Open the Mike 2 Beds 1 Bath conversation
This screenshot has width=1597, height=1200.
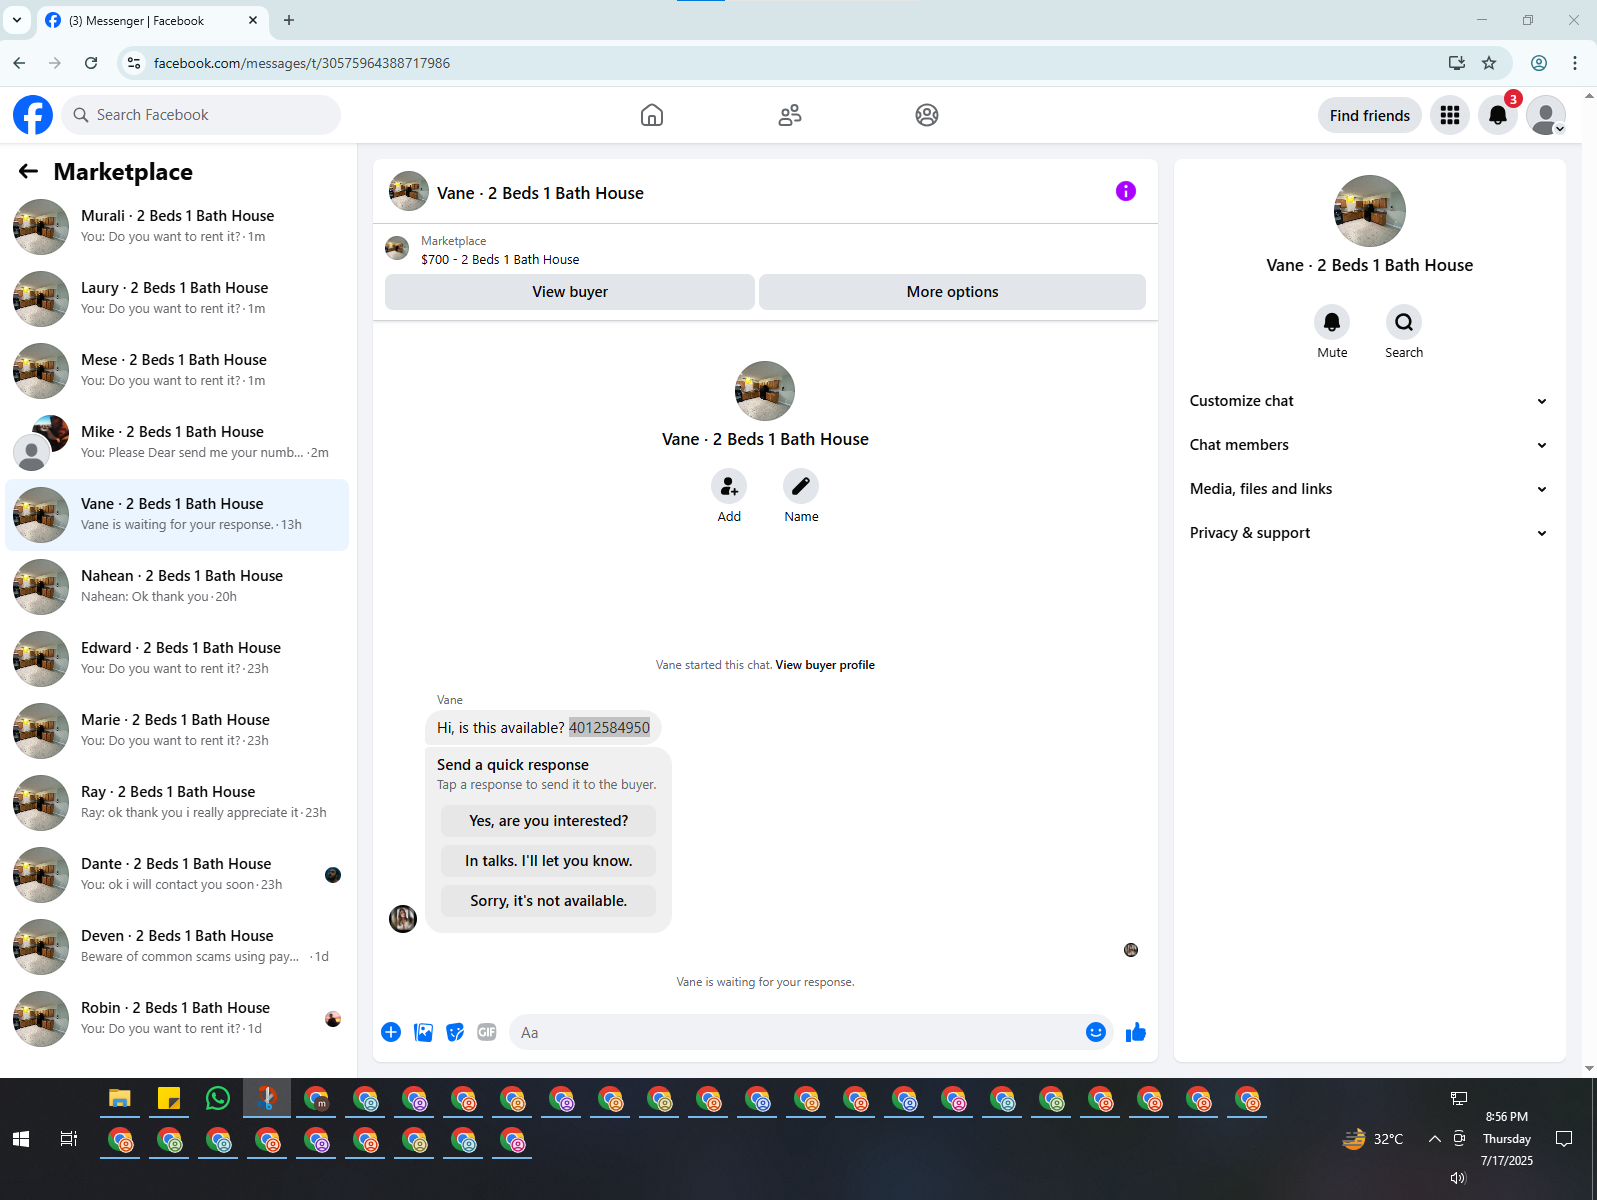[177, 443]
